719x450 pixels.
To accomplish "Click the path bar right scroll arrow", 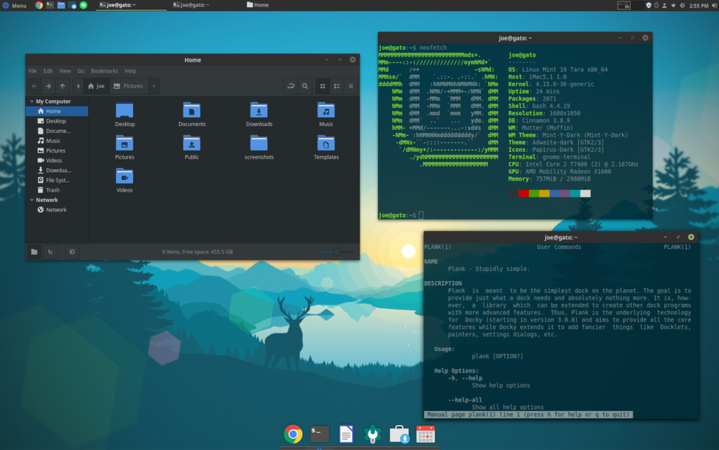I will (154, 86).
